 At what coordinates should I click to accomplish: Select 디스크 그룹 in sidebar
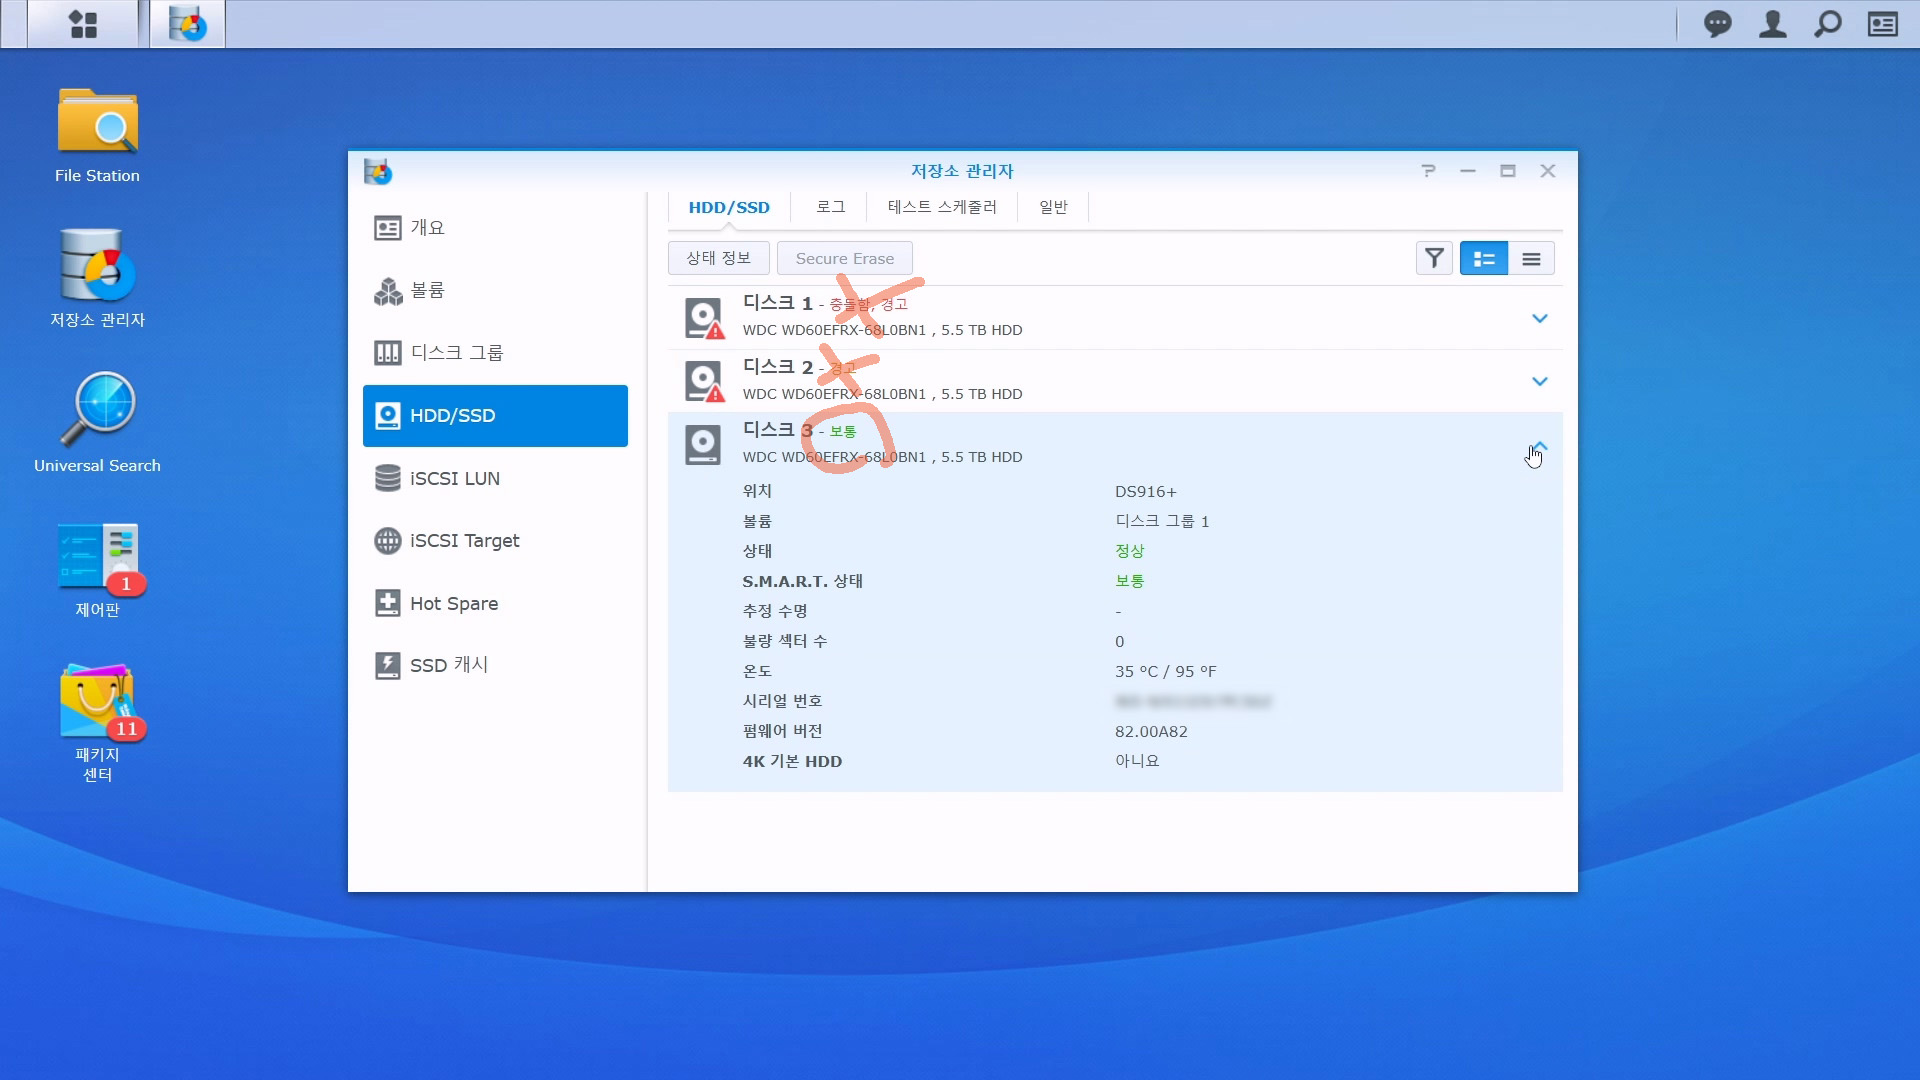[x=457, y=353]
